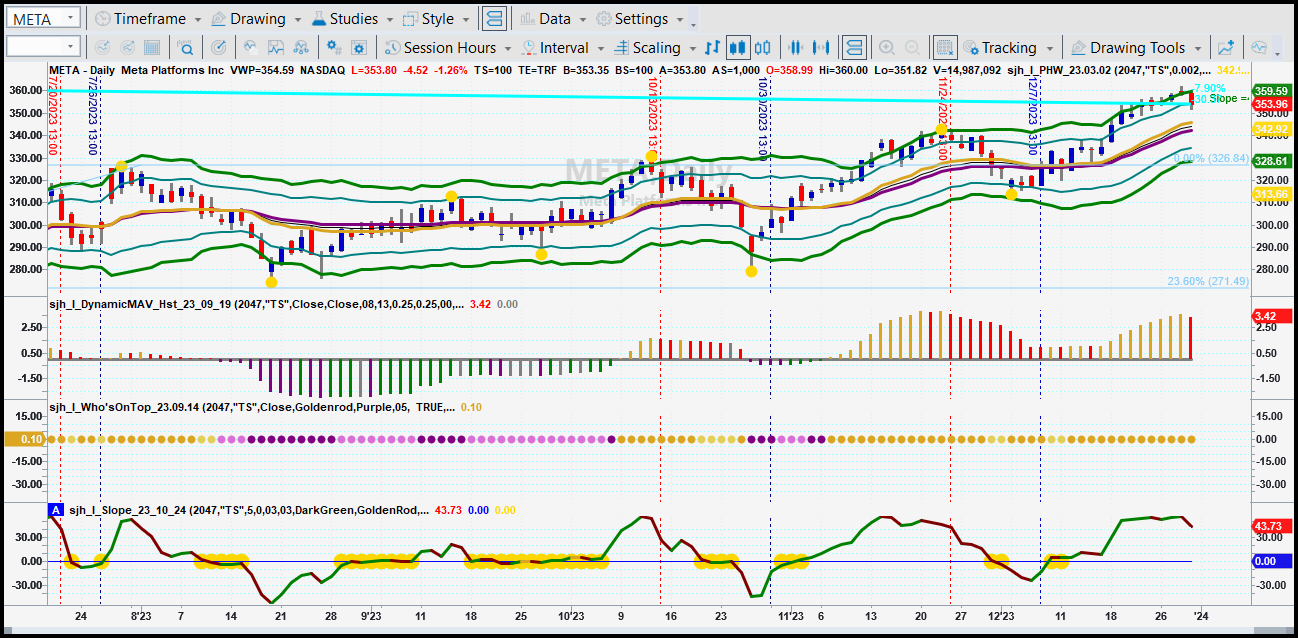The height and width of the screenshot is (638, 1298).
Task: Click the blue A marker in Slope pane
Action: pos(56,510)
